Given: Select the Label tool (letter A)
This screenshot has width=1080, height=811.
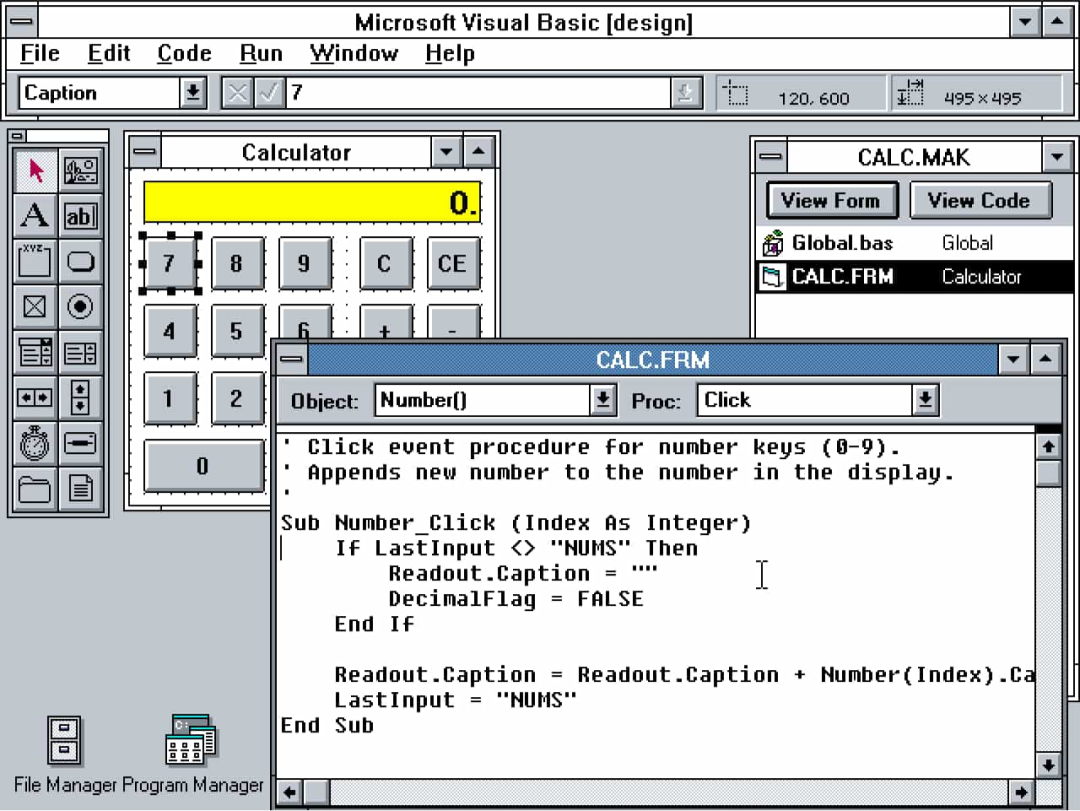Looking at the screenshot, I should click(34, 216).
